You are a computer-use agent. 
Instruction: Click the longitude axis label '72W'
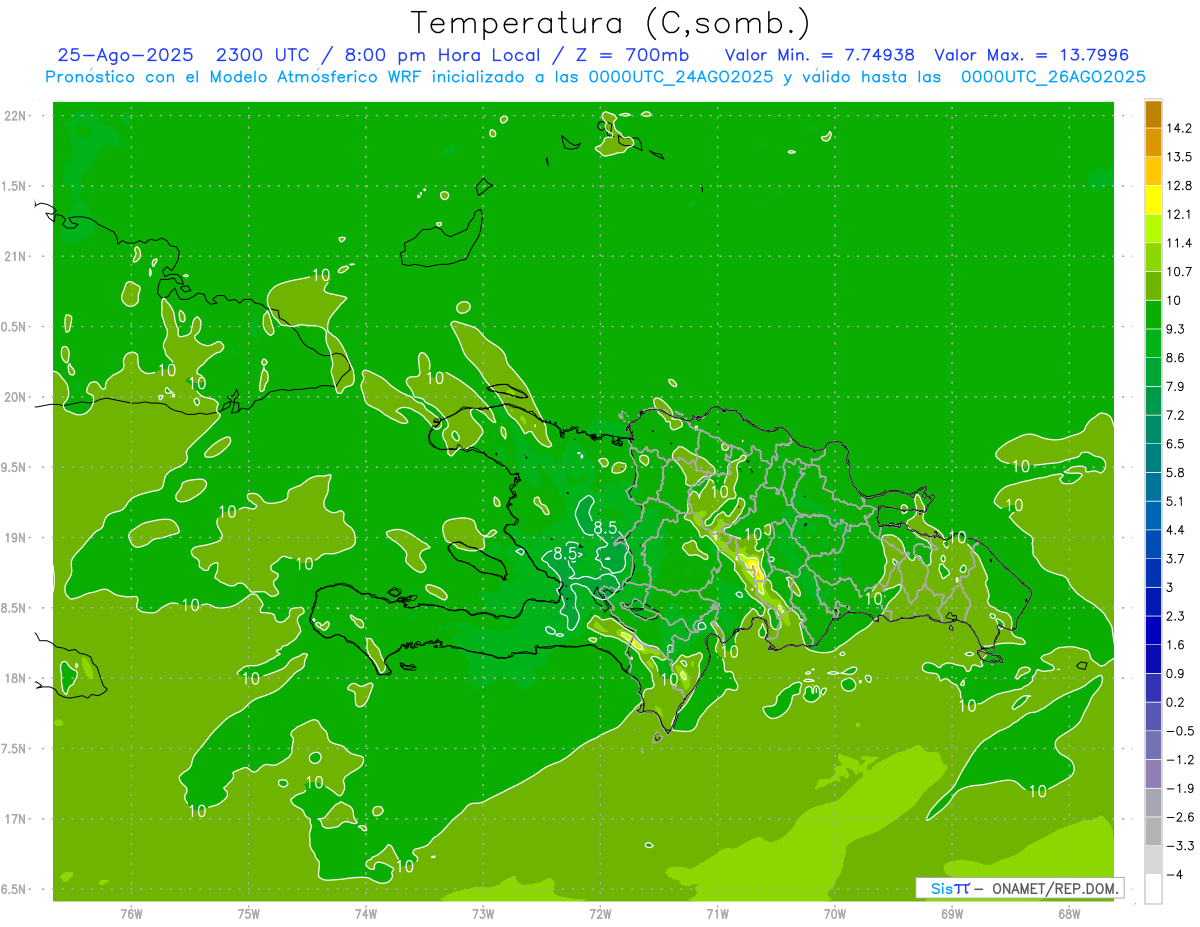coord(600,914)
